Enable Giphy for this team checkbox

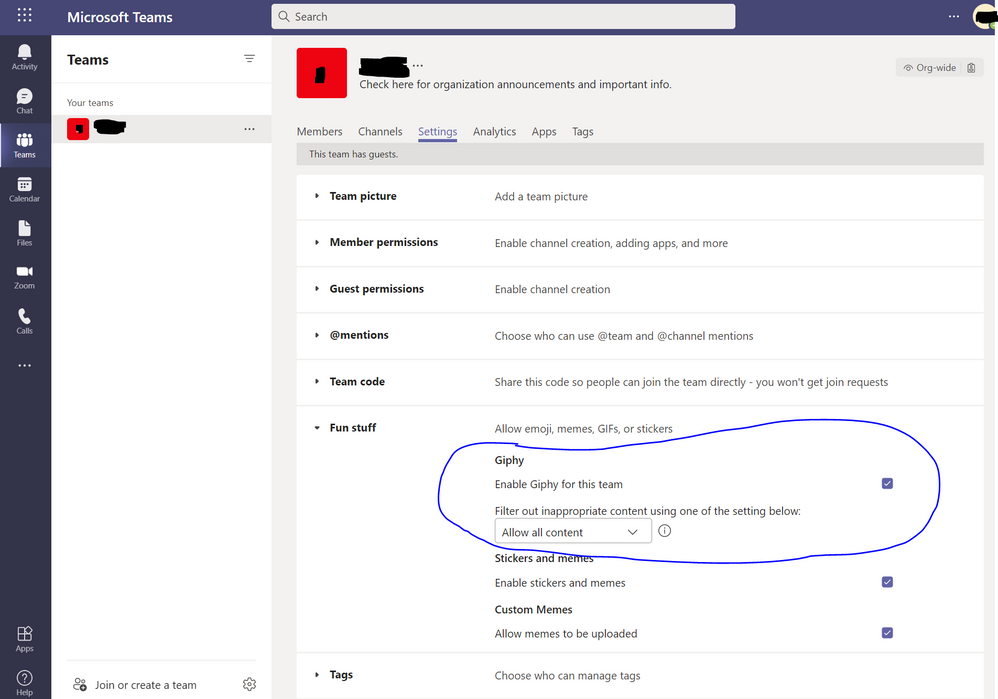(x=887, y=483)
